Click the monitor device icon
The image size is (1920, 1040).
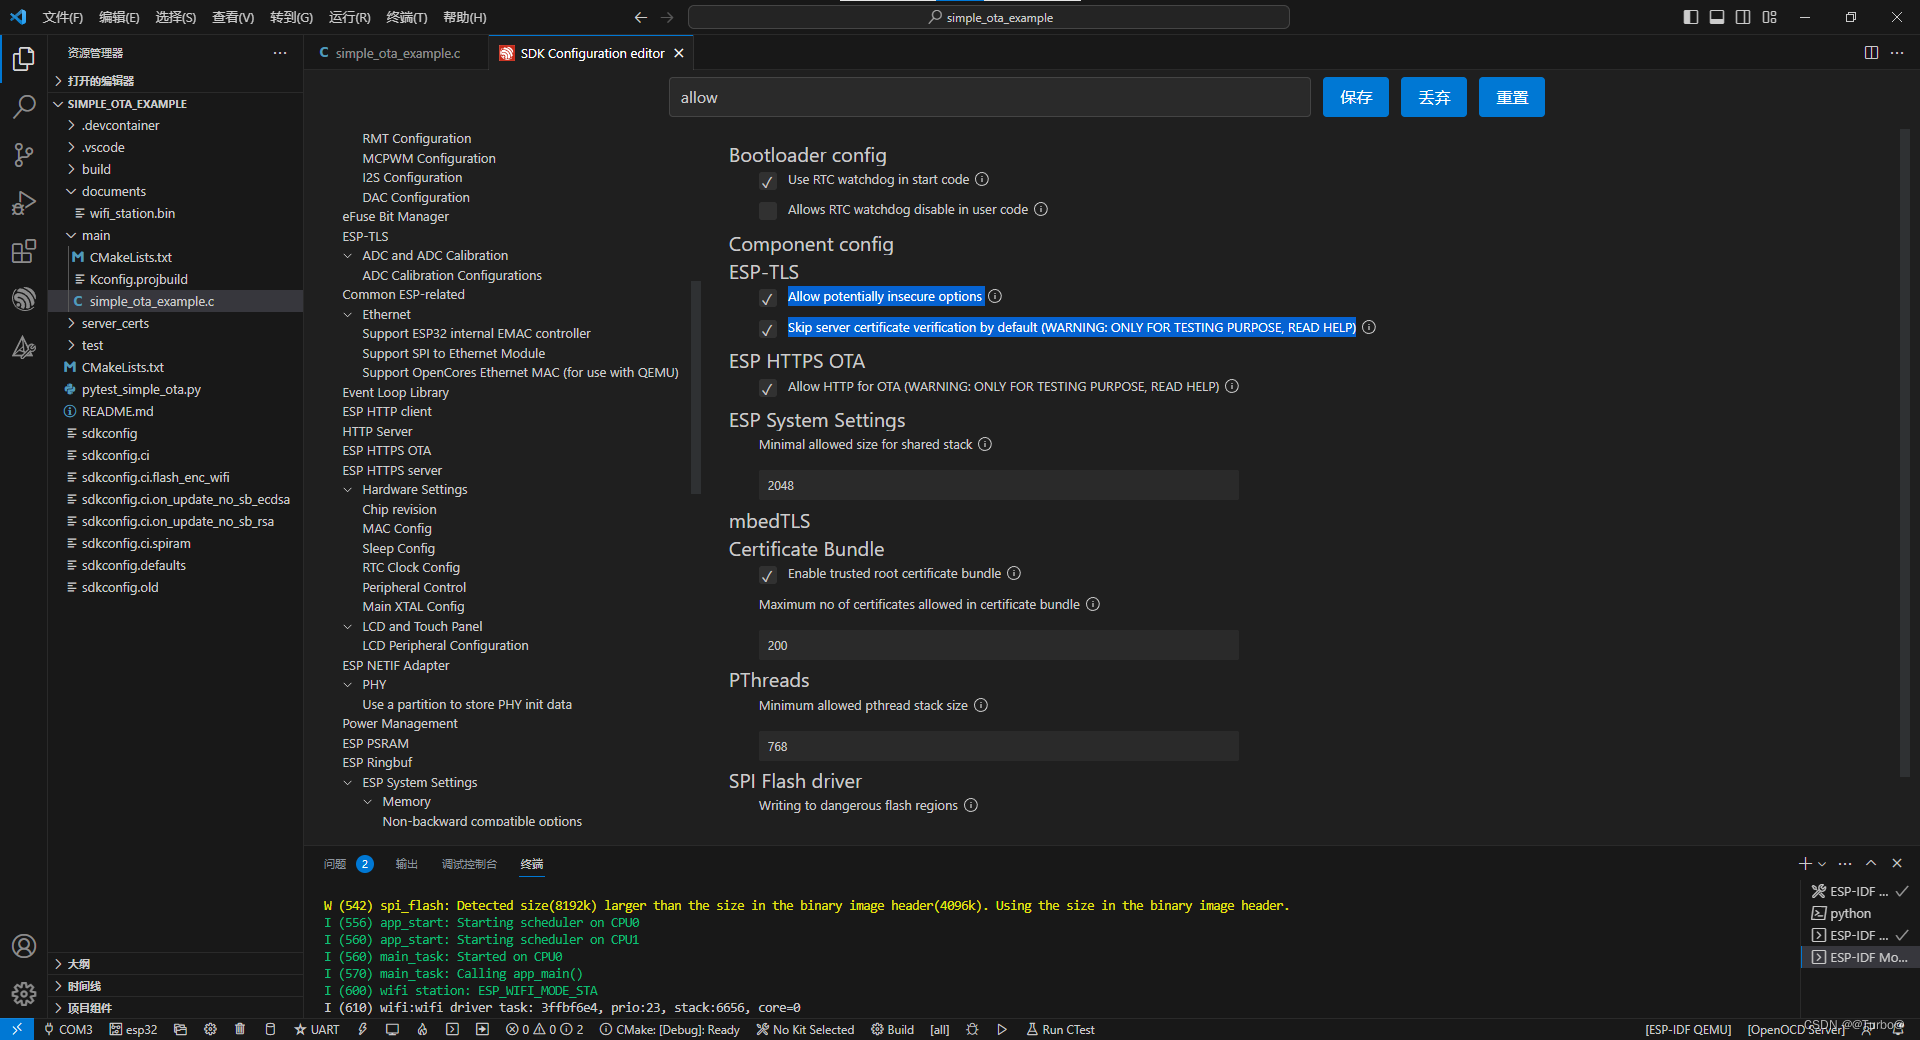[x=392, y=1029]
